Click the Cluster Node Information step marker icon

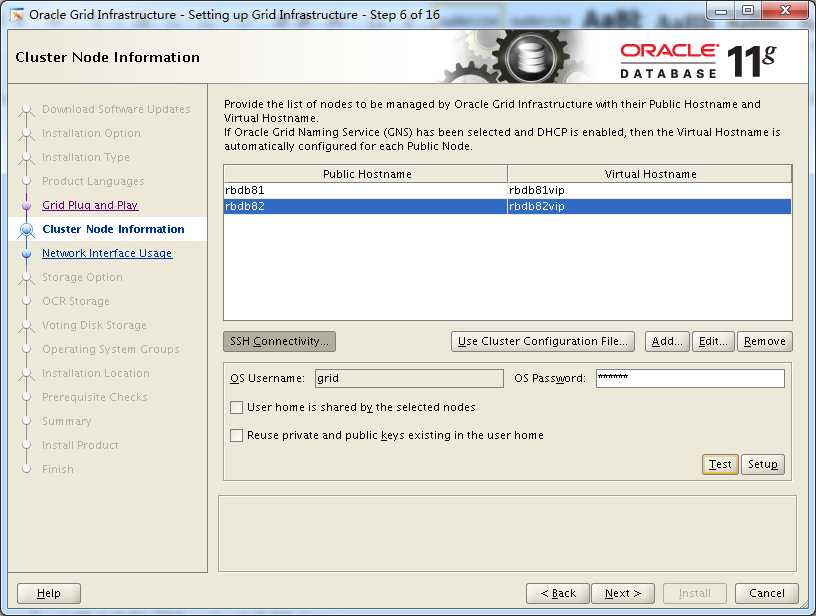click(x=27, y=229)
